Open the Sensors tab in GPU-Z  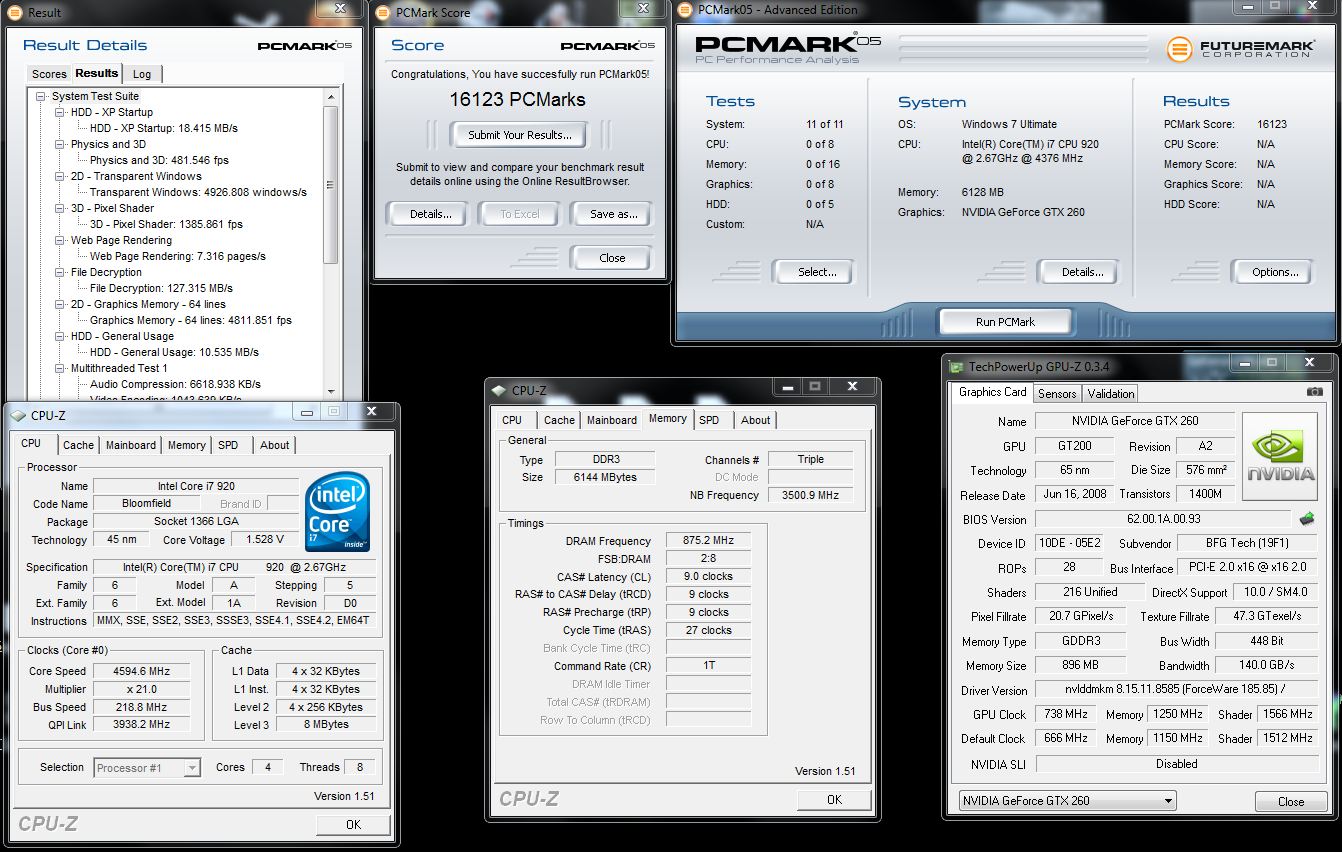1057,394
